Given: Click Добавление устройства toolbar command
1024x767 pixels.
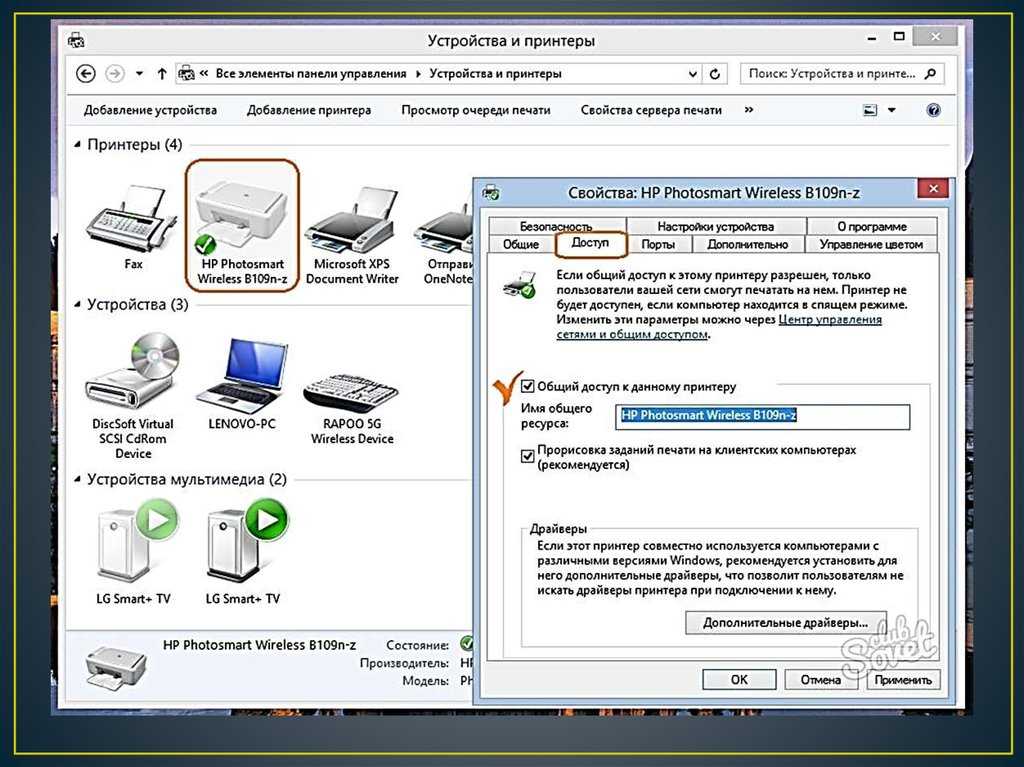Looking at the screenshot, I should coord(150,110).
